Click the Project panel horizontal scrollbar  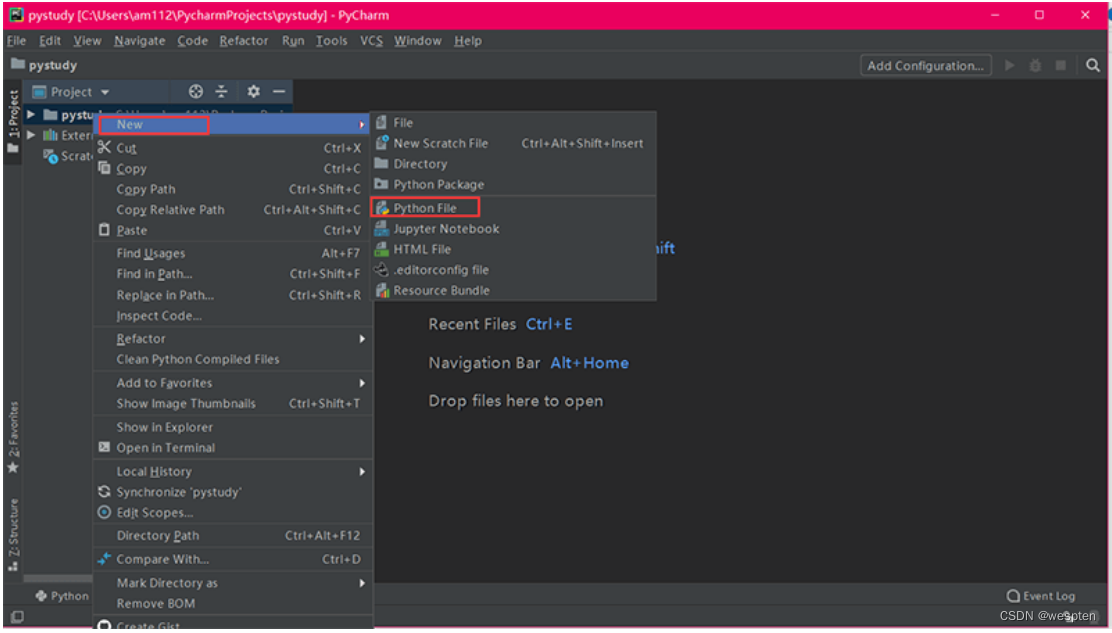click(58, 579)
